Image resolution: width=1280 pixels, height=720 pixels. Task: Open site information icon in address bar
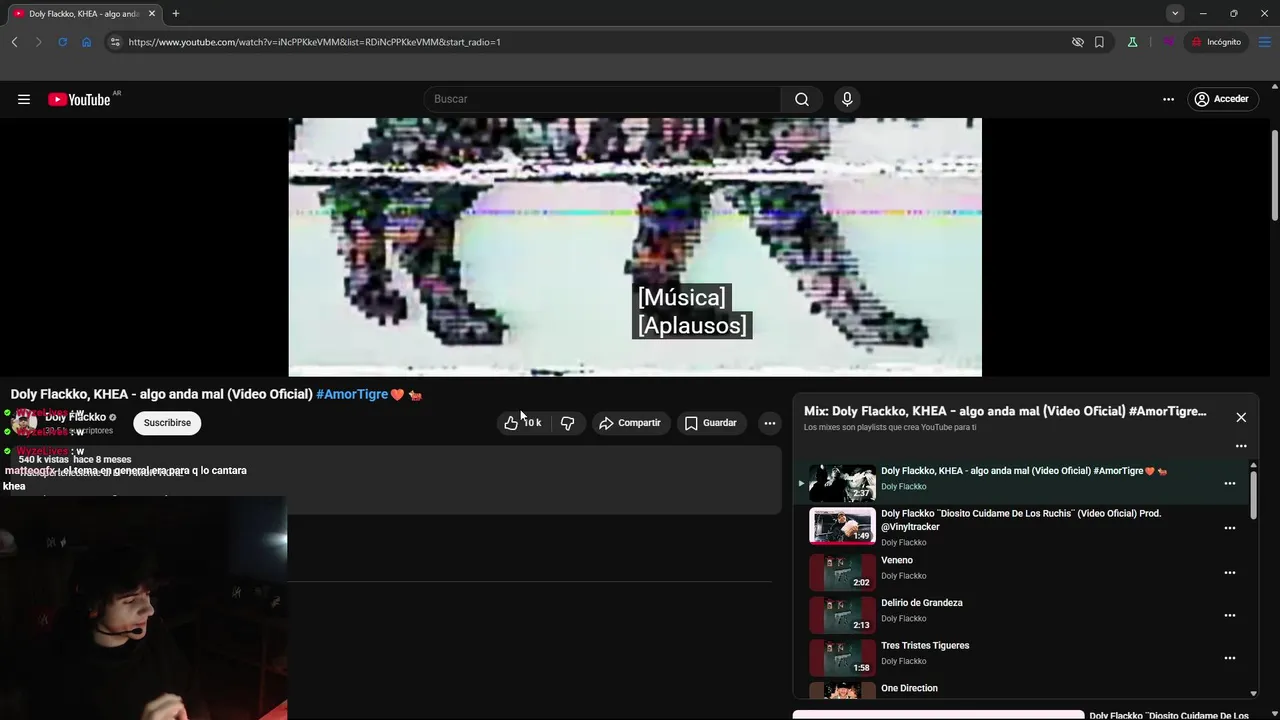pyautogui.click(x=115, y=42)
